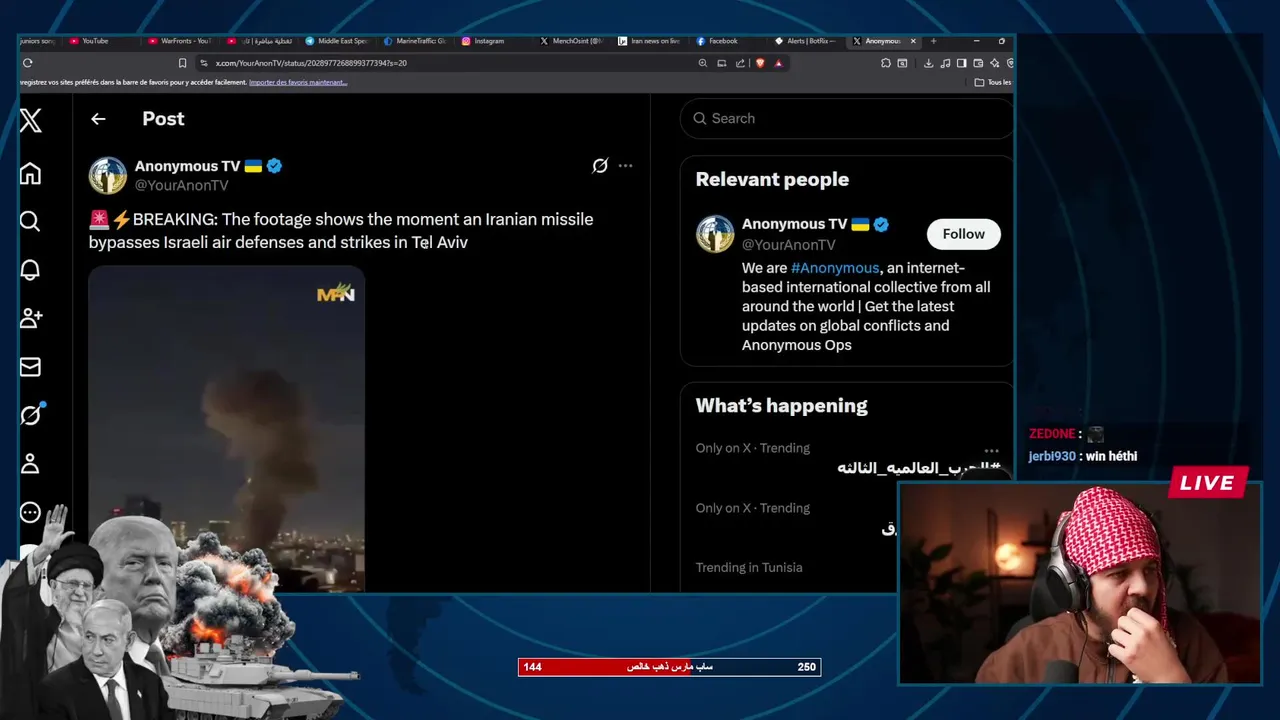This screenshot has width=1280, height=720.
Task: Reload the page in the browser
Action: click(x=27, y=63)
